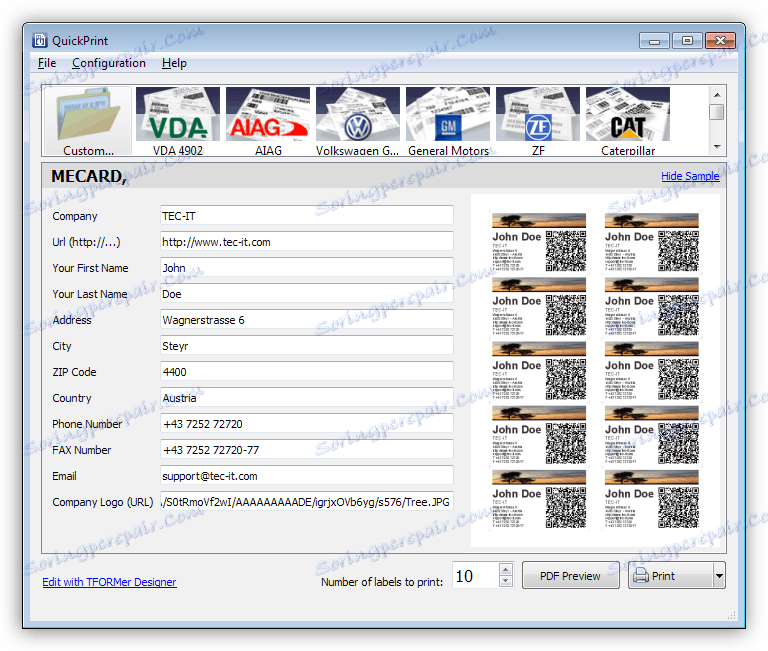
Task: Click the Phone Number input field
Action: (x=307, y=423)
